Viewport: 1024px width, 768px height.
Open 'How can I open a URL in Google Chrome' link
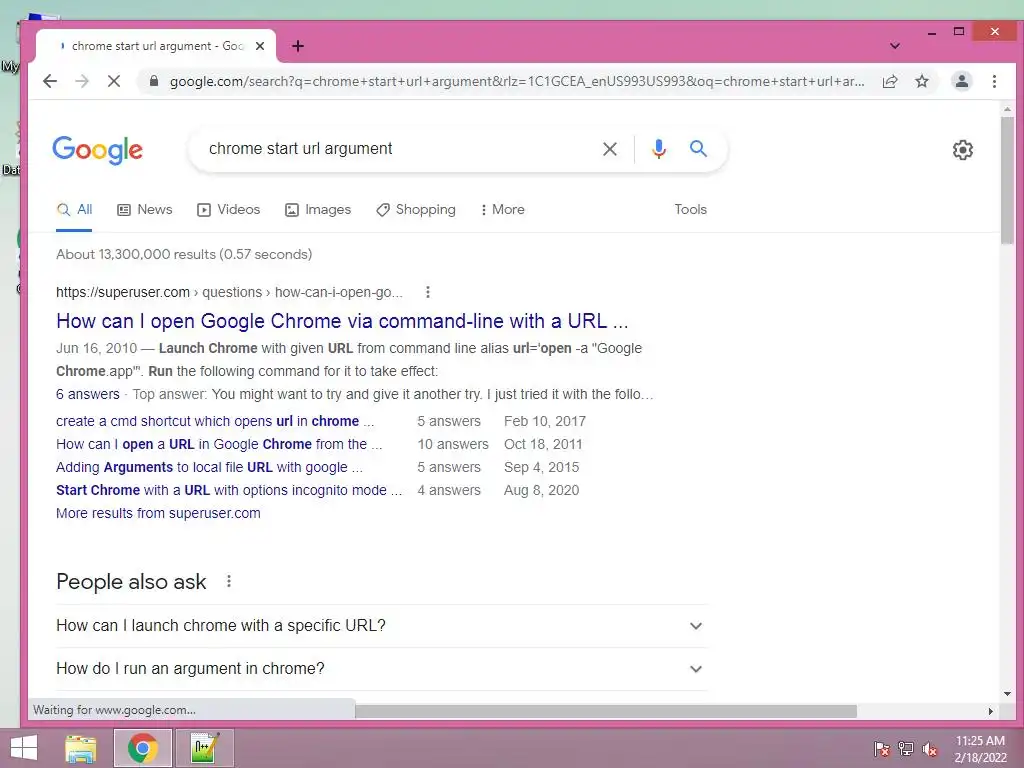coord(219,444)
